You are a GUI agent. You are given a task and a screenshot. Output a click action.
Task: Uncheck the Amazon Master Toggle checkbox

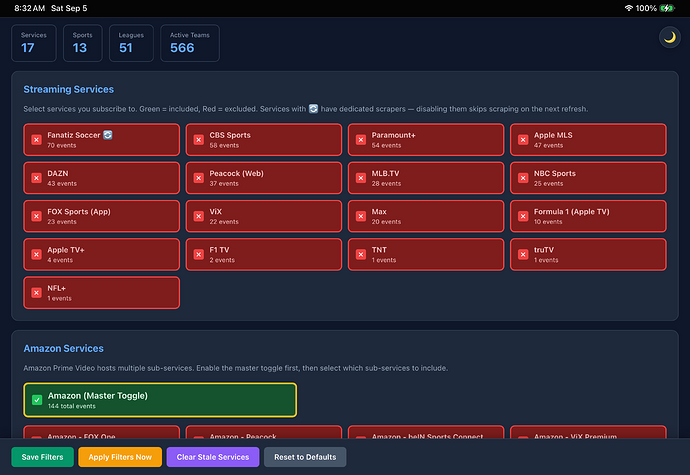[x=37, y=400]
